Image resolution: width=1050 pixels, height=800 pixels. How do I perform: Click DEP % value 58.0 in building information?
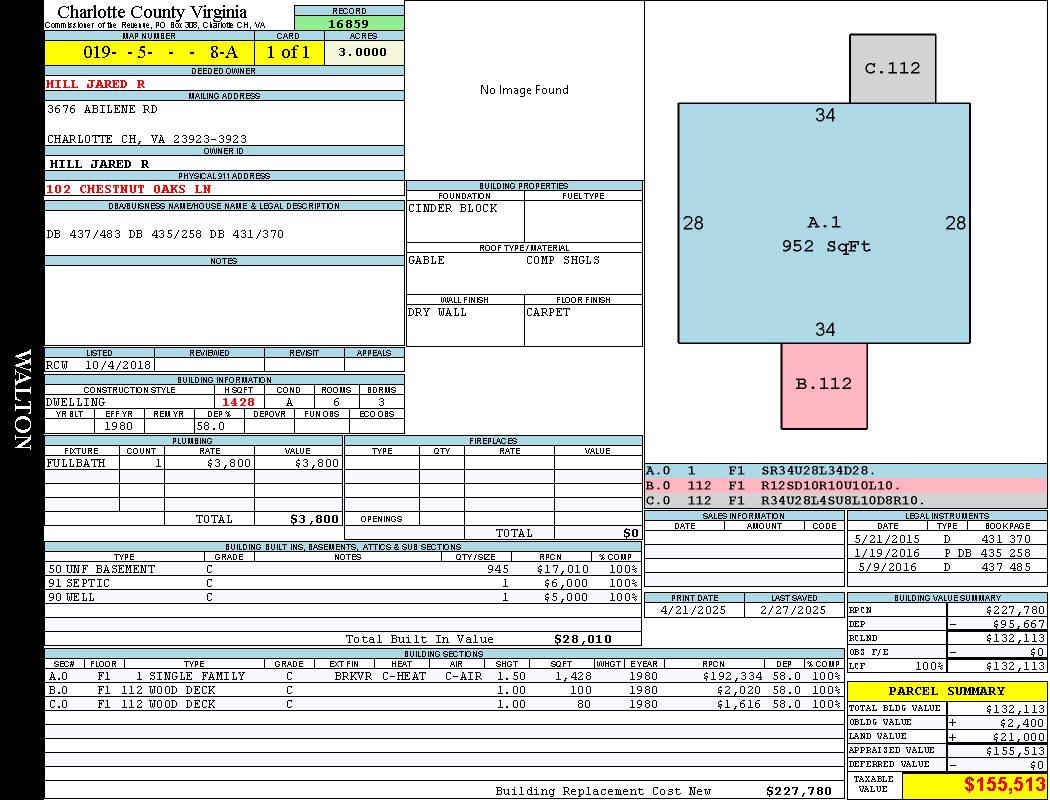pos(211,426)
